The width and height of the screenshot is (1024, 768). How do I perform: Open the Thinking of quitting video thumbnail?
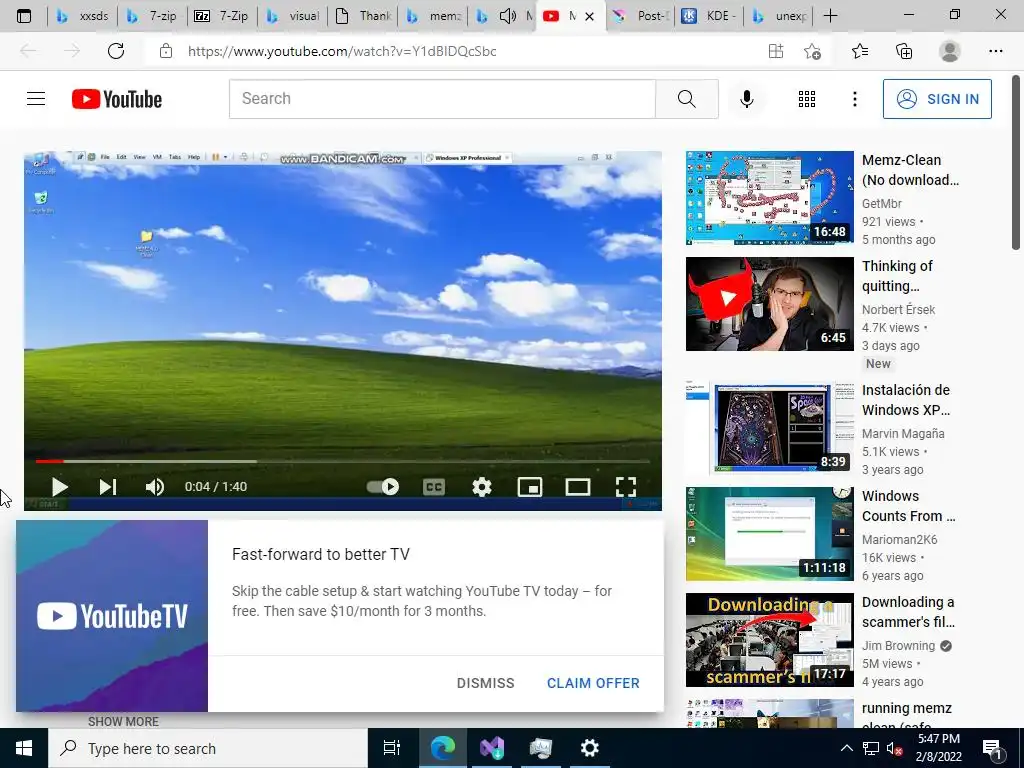769,304
